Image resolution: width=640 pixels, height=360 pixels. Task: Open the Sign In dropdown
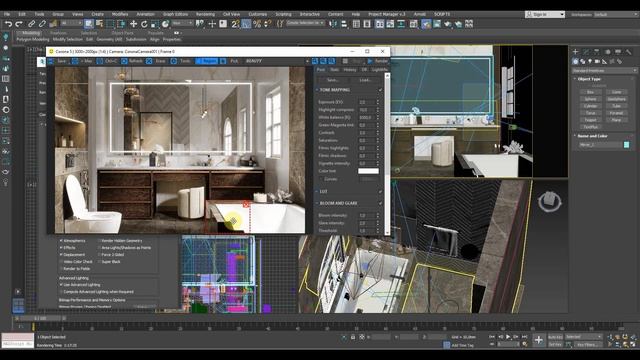coord(545,15)
